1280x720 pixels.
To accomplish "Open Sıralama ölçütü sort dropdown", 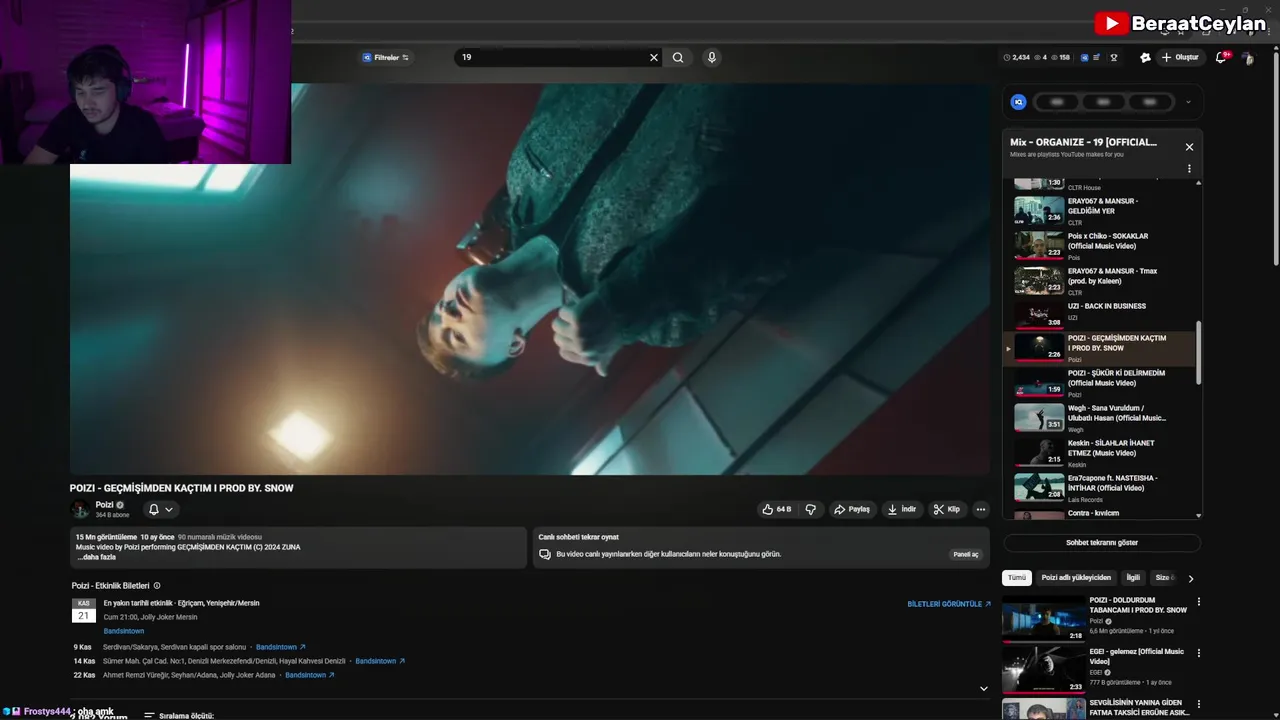I will (179, 716).
